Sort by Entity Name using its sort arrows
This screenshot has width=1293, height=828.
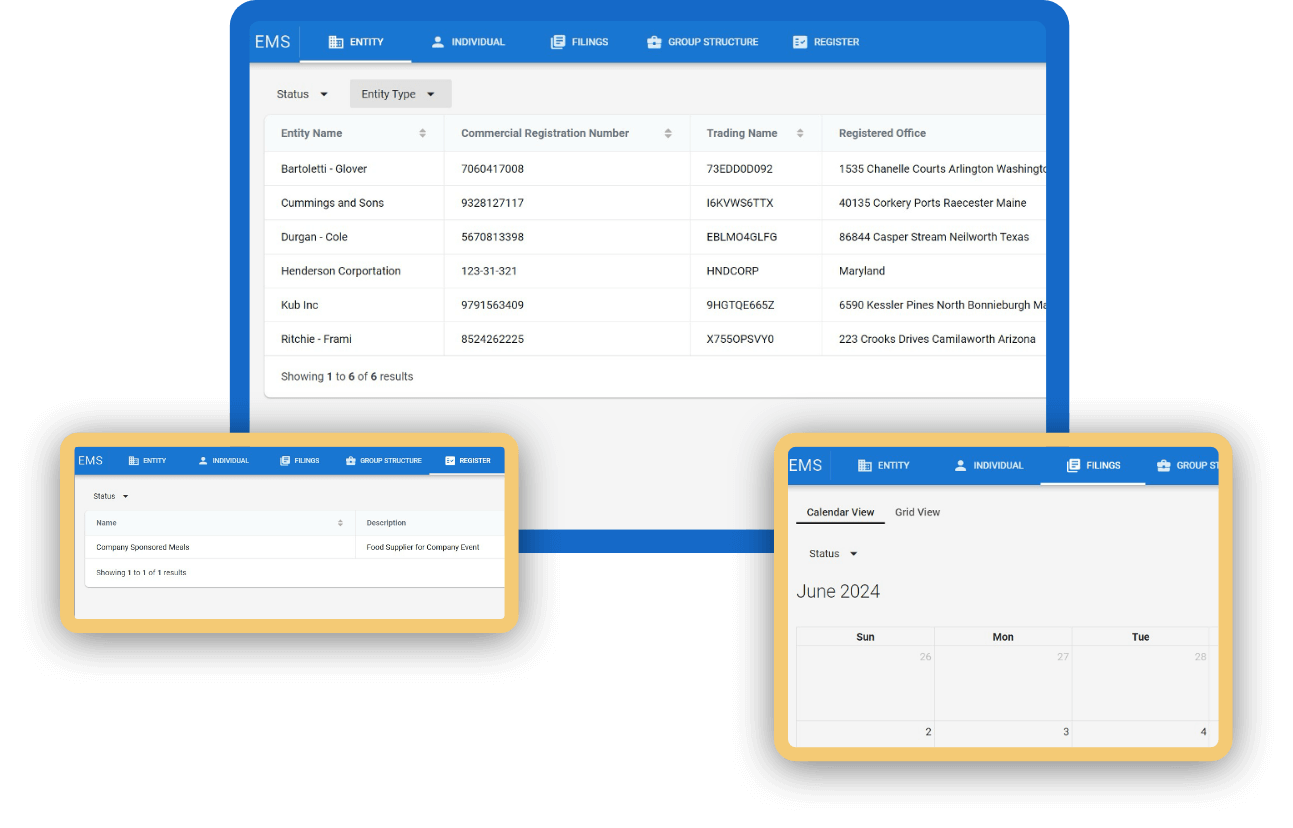click(422, 134)
